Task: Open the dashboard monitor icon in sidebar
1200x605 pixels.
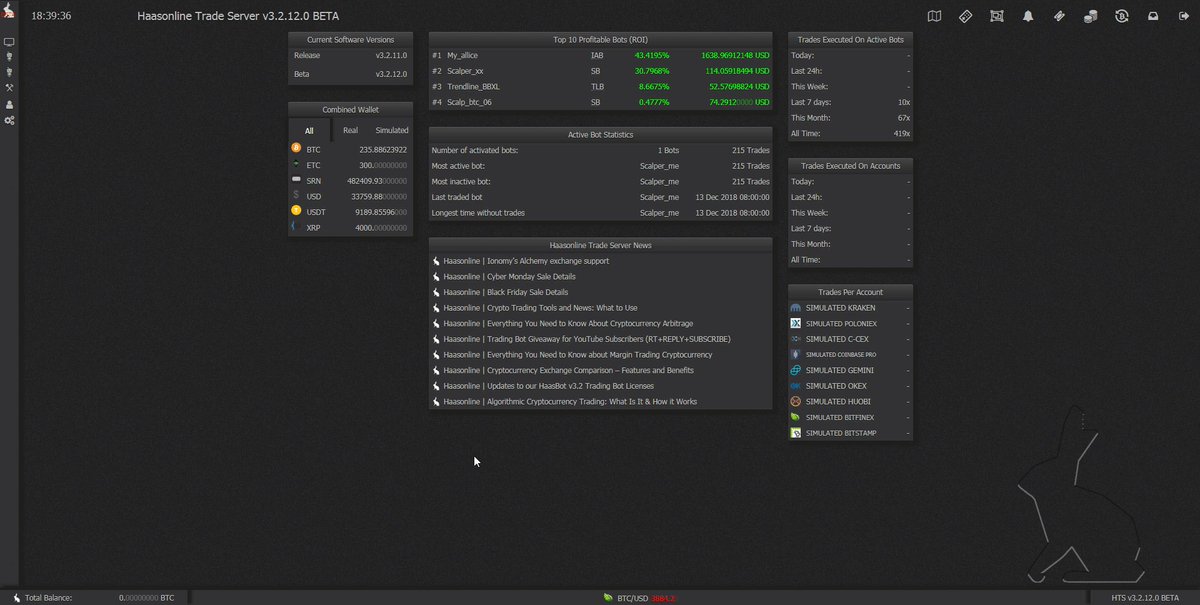Action: click(9, 42)
